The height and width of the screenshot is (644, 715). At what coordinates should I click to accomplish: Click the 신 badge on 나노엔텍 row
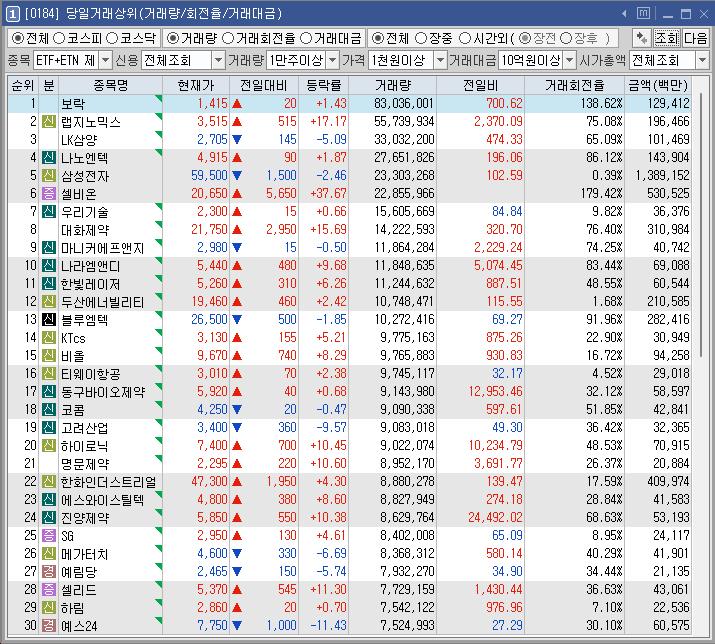pyautogui.click(x=49, y=158)
